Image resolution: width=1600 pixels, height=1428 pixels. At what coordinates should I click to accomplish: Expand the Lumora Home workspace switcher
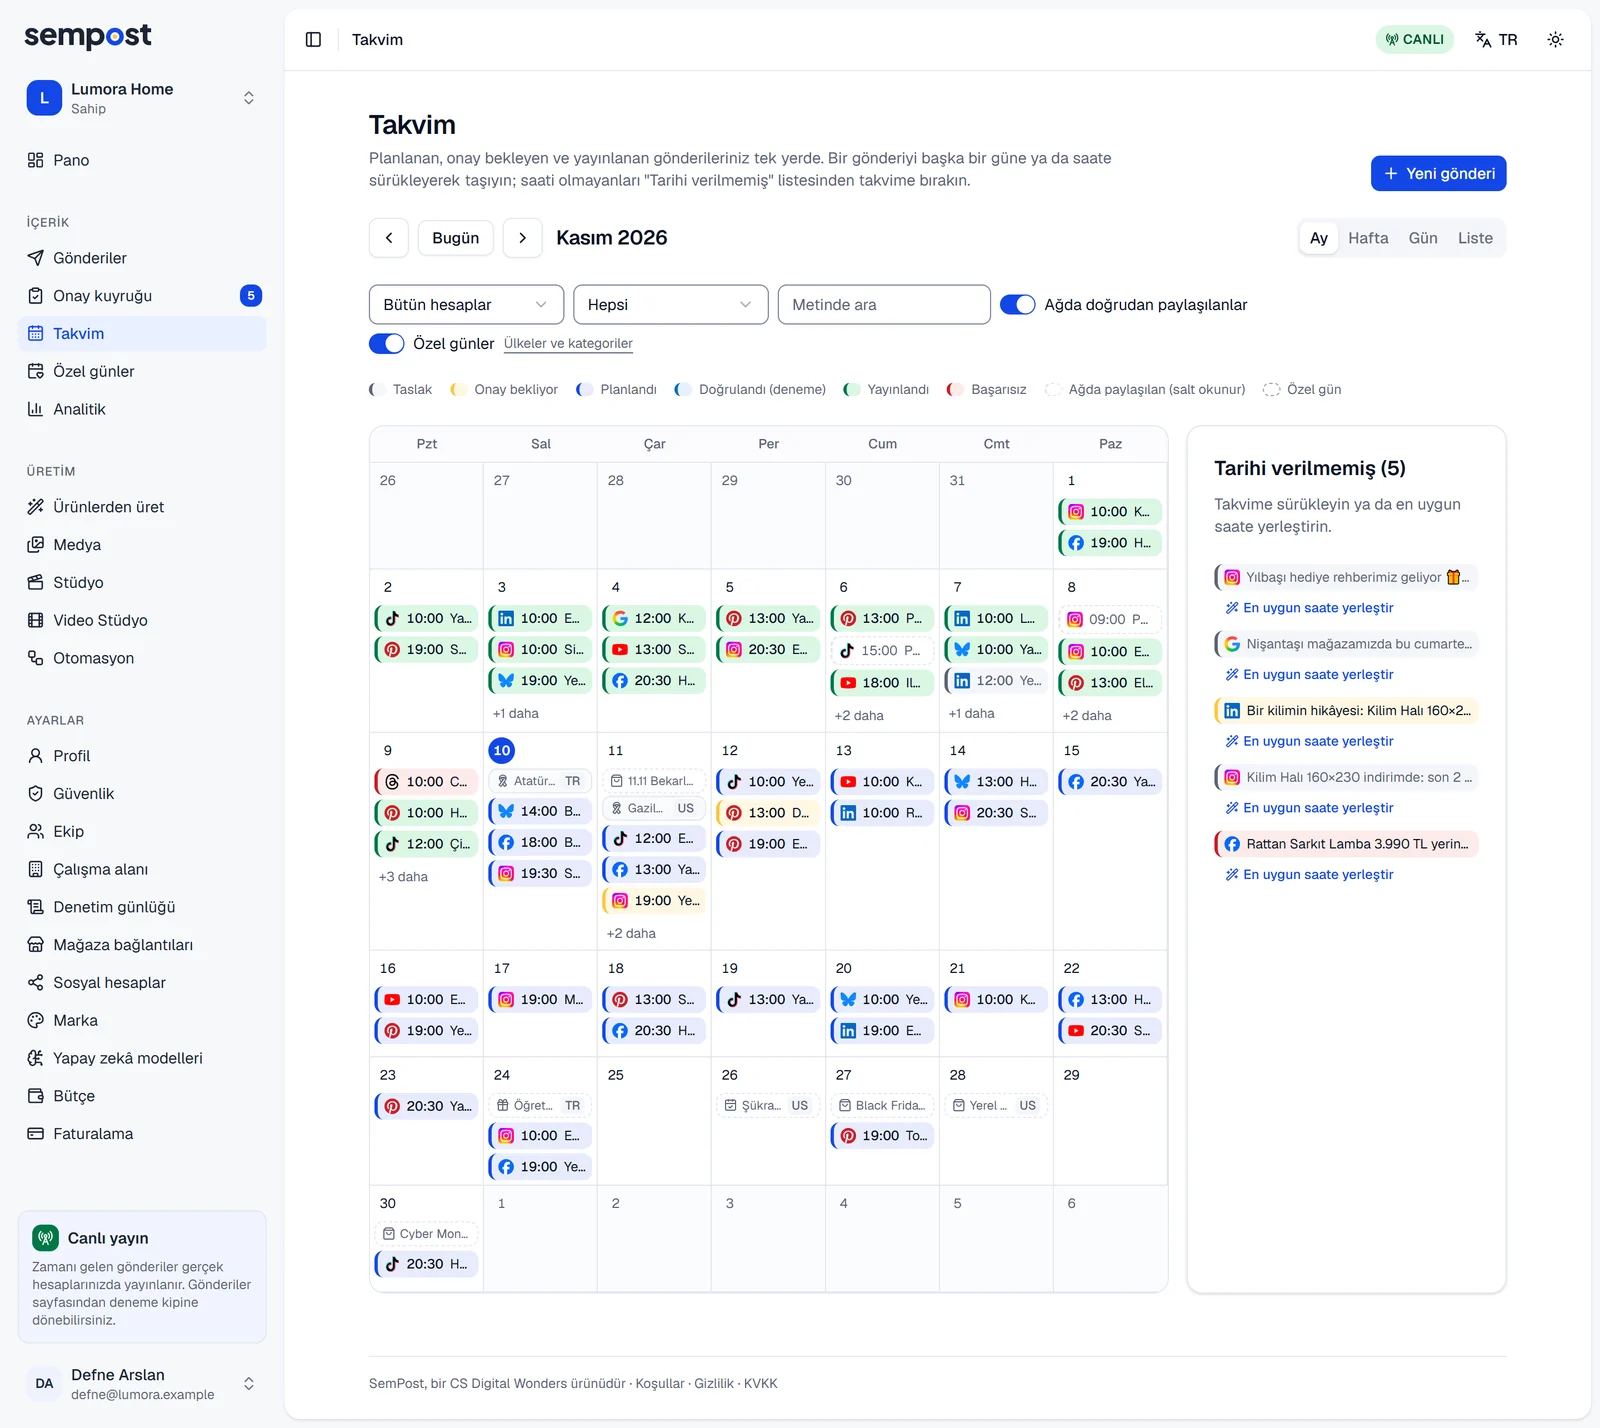[142, 98]
